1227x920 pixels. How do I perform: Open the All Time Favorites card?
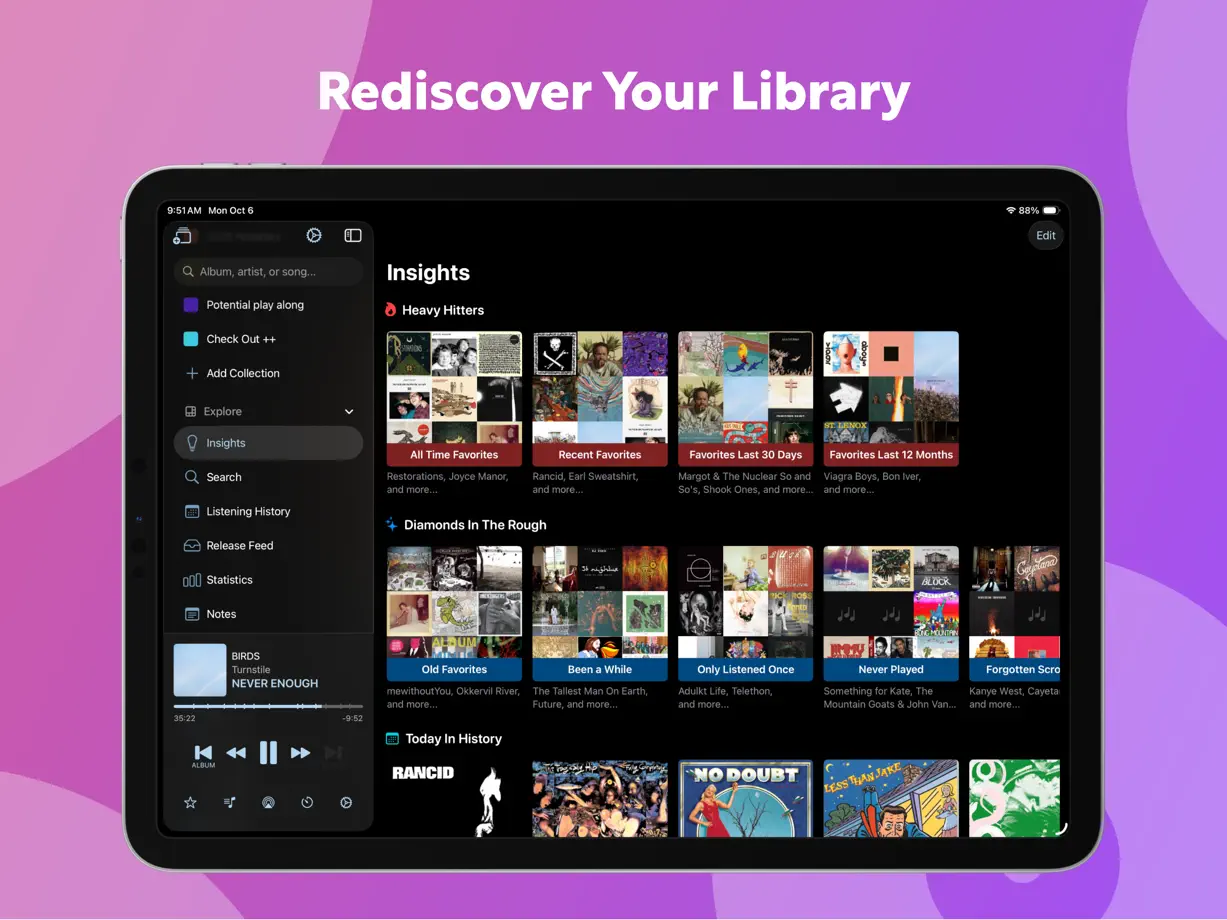point(454,399)
